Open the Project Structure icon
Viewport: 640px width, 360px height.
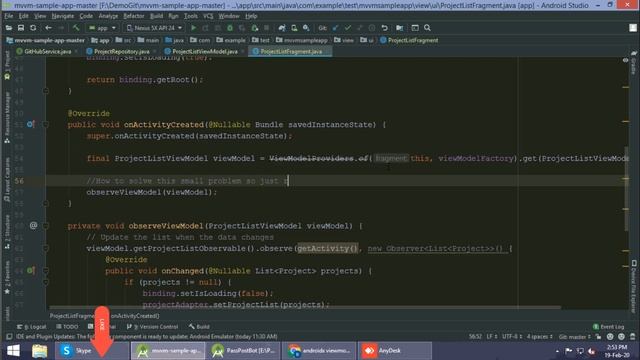[400, 28]
